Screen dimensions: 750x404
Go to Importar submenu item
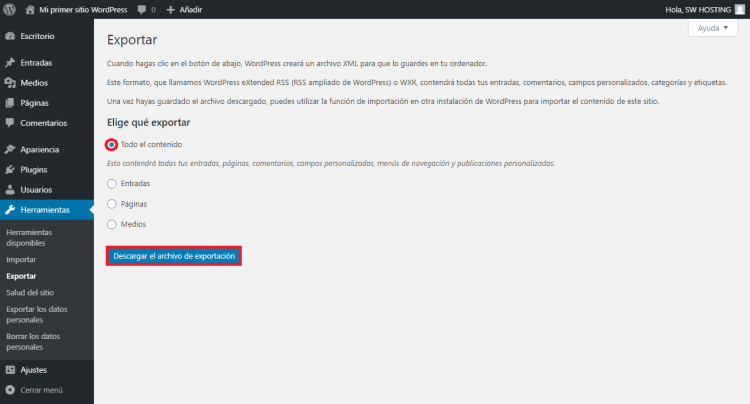click(x=21, y=260)
